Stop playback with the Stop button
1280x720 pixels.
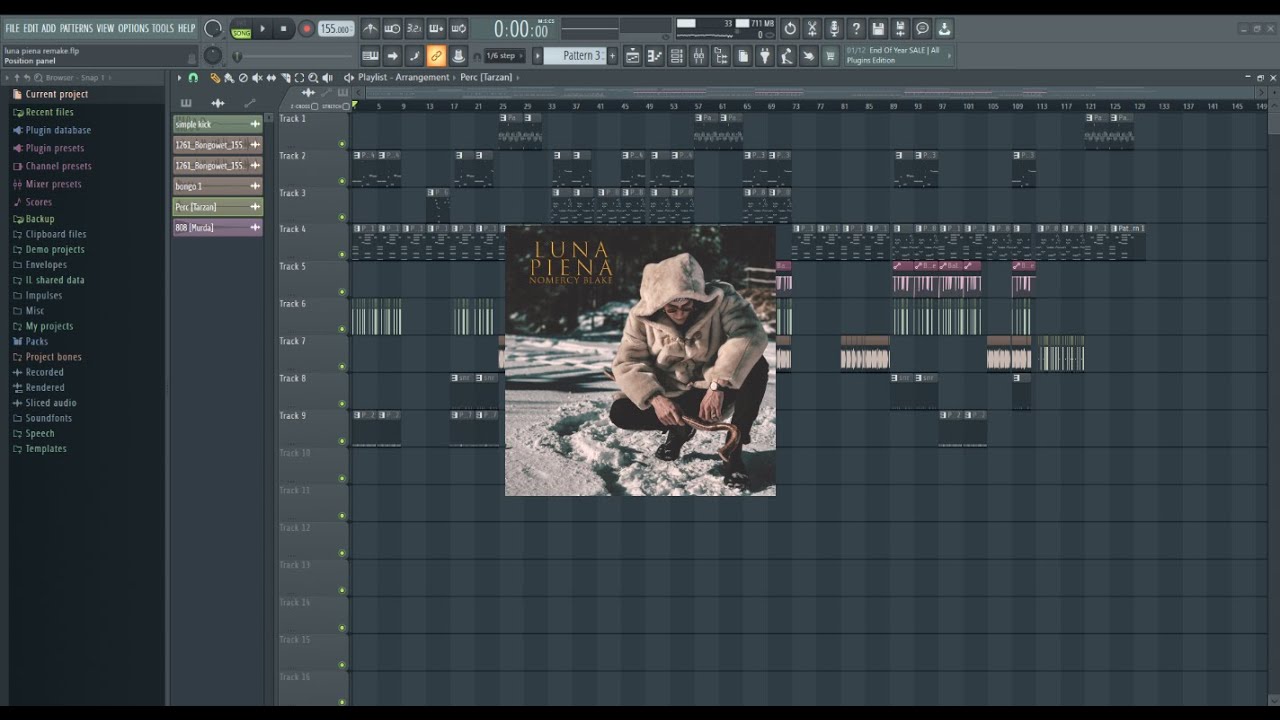pos(284,29)
